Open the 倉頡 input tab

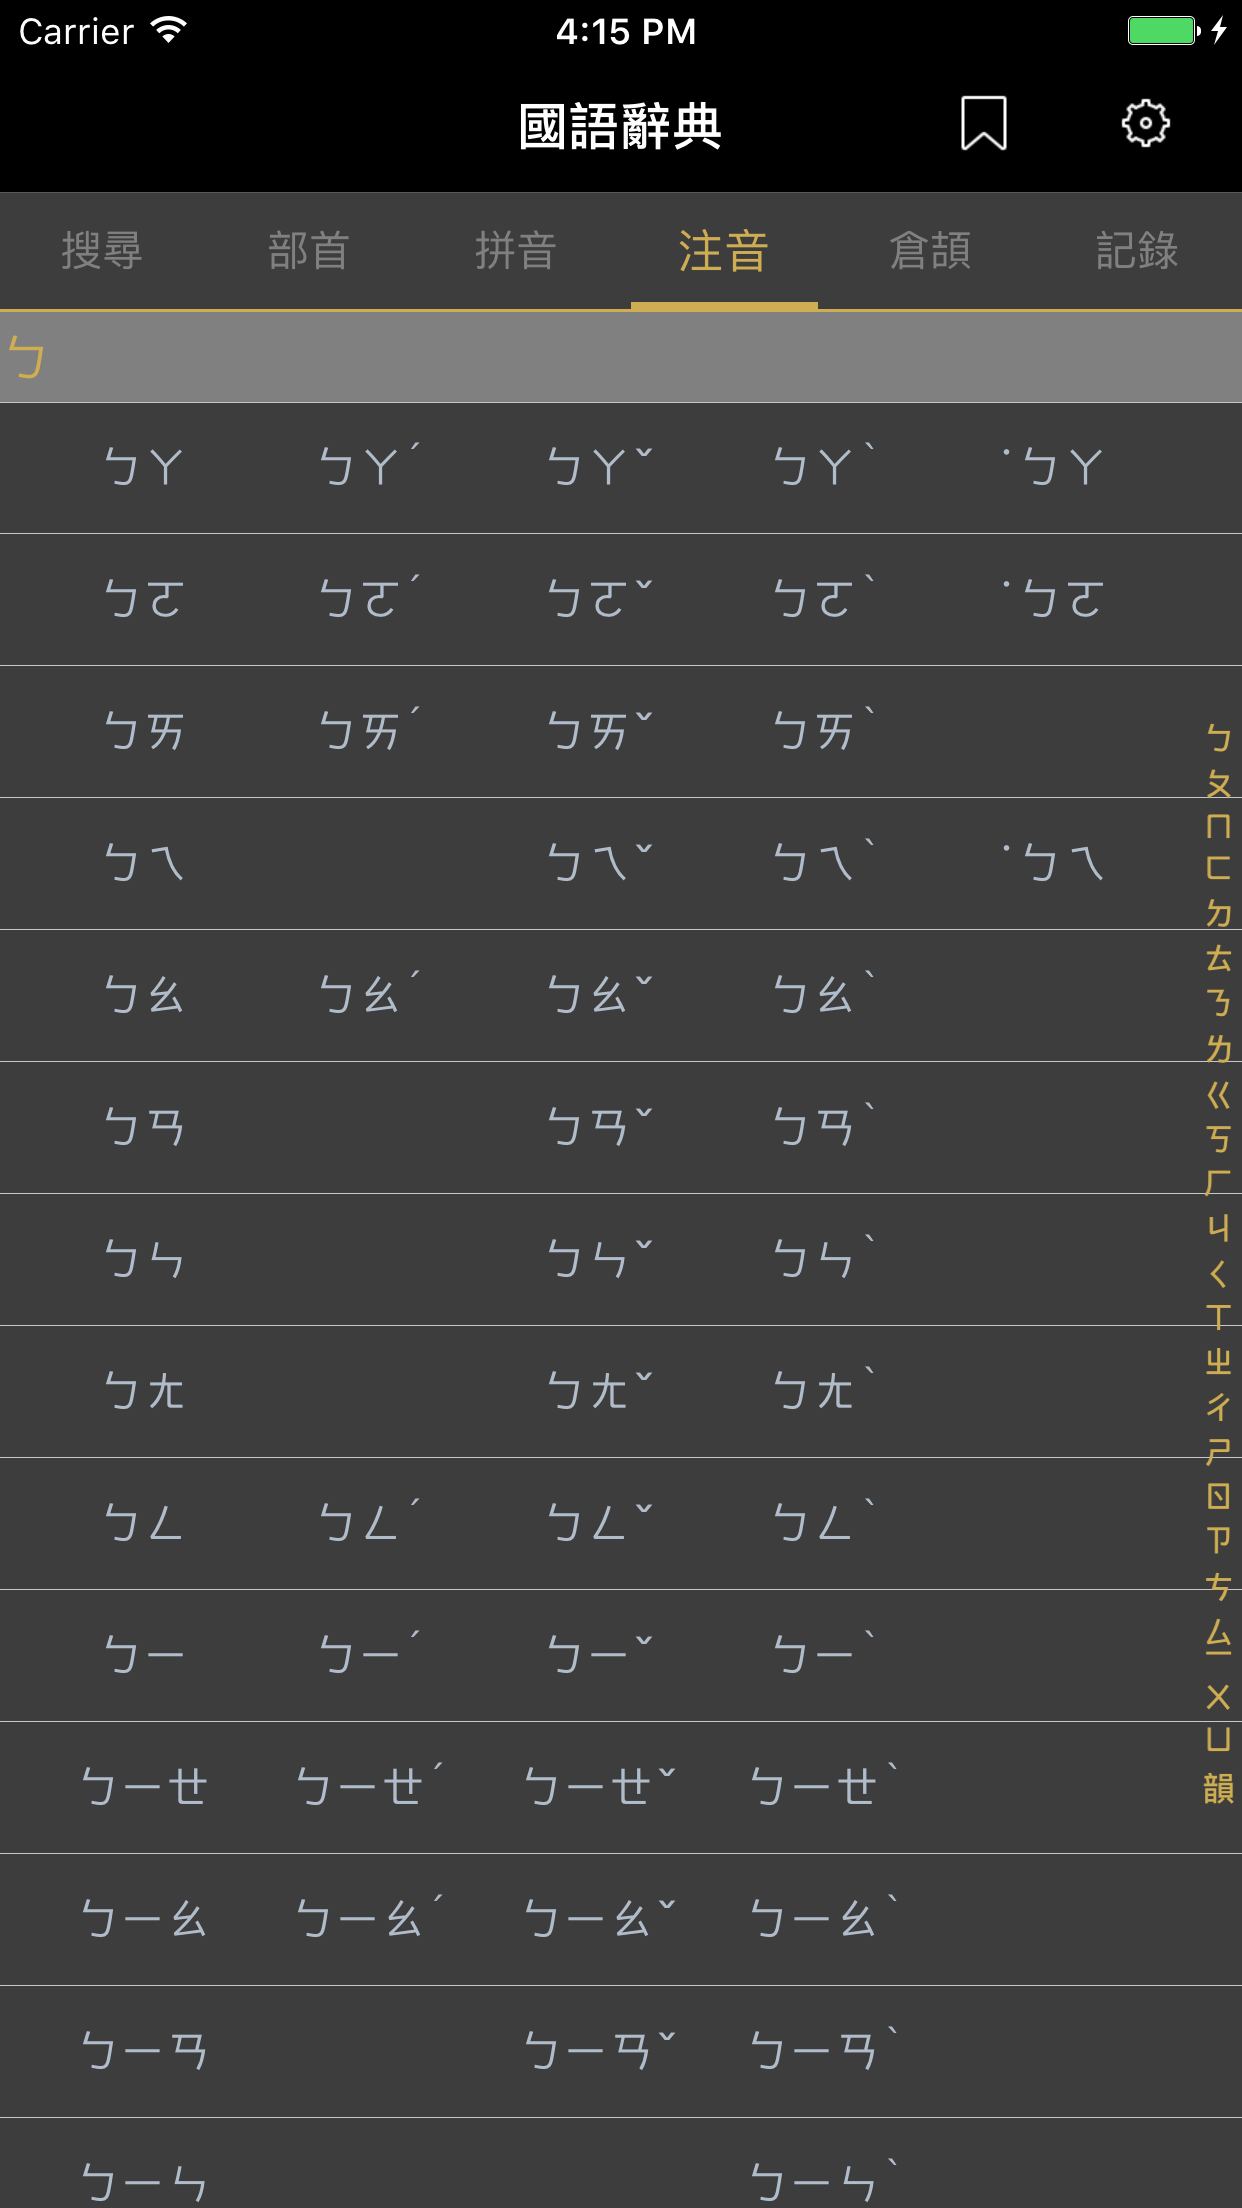tap(932, 252)
